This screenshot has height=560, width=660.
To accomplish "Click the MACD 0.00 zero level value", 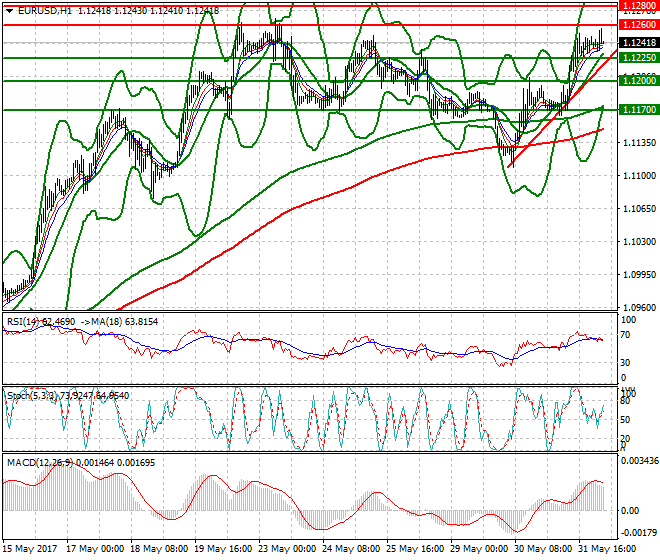I will point(630,511).
